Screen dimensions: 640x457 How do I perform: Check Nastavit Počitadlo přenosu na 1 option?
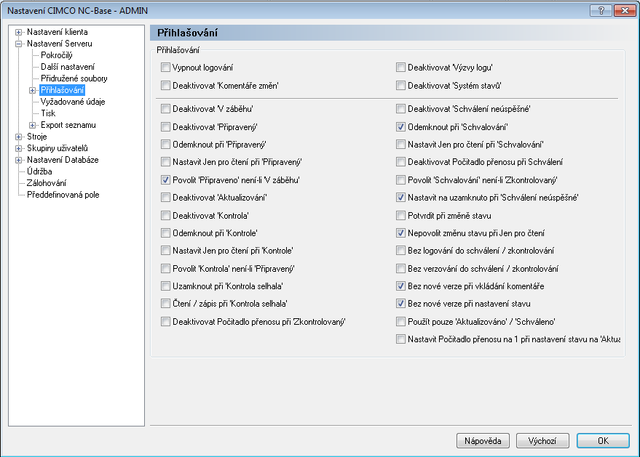pos(401,339)
